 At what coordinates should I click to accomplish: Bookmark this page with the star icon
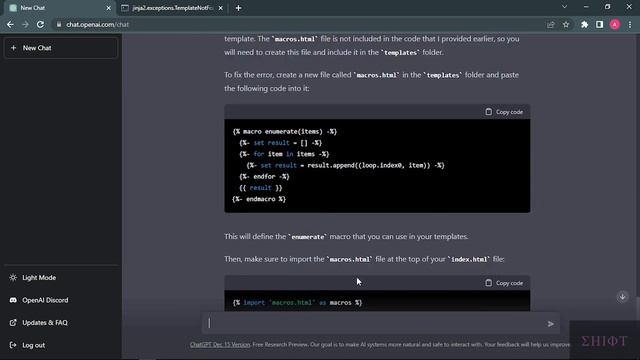pos(566,24)
